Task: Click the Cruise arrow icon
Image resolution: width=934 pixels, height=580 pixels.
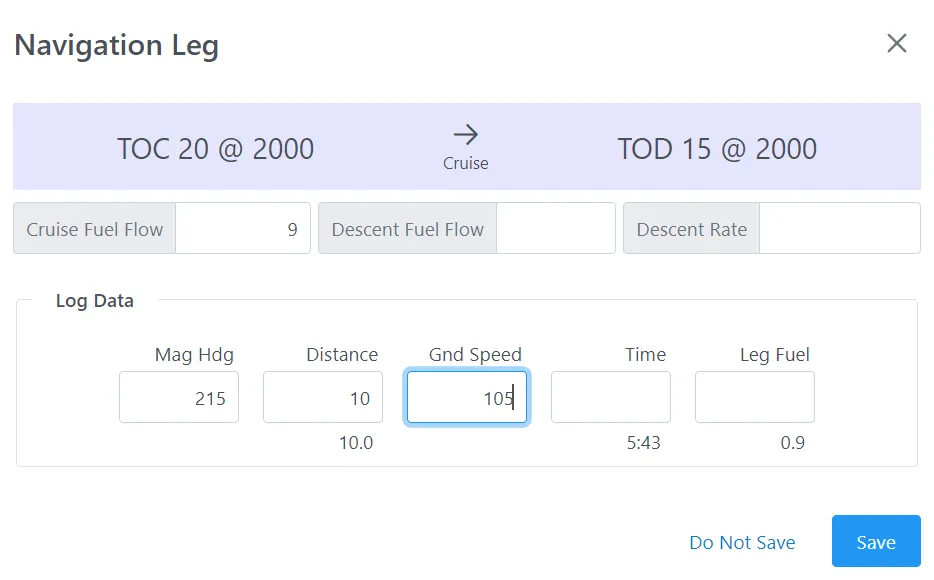Action: [x=466, y=135]
